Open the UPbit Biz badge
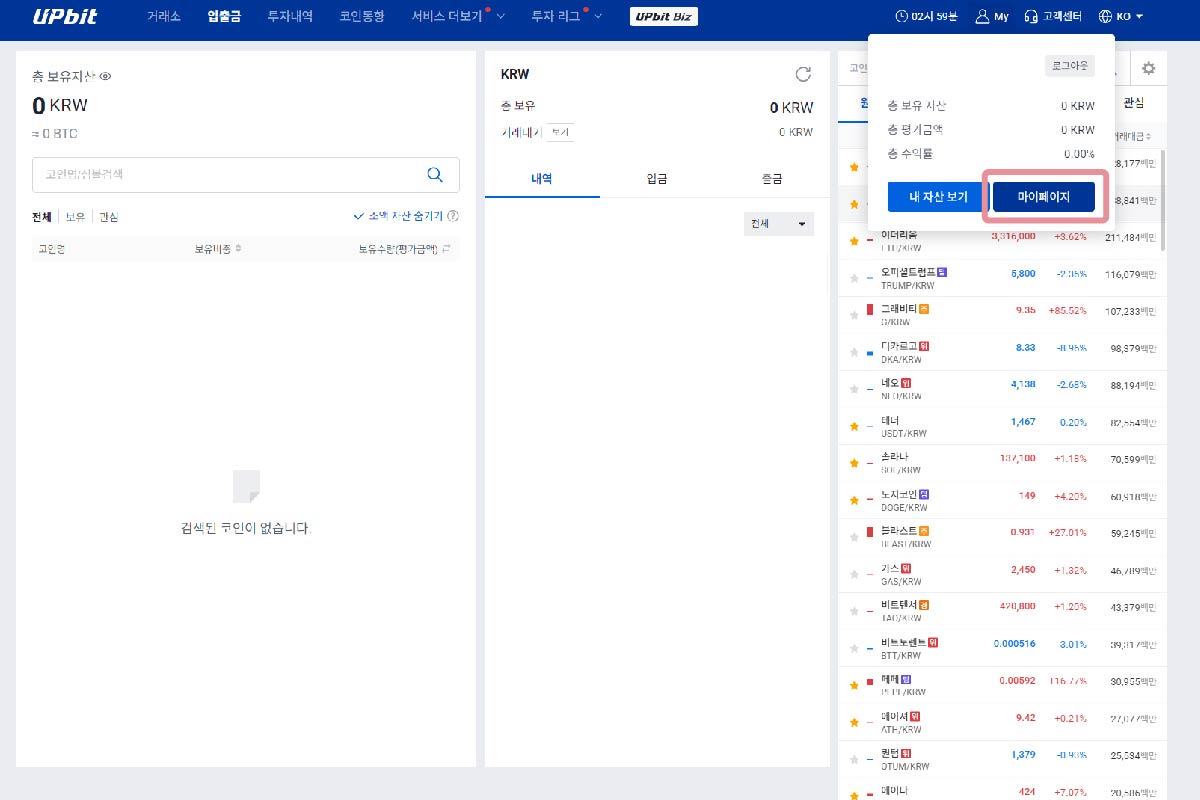Image resolution: width=1200 pixels, height=800 pixels. pyautogui.click(x=664, y=16)
